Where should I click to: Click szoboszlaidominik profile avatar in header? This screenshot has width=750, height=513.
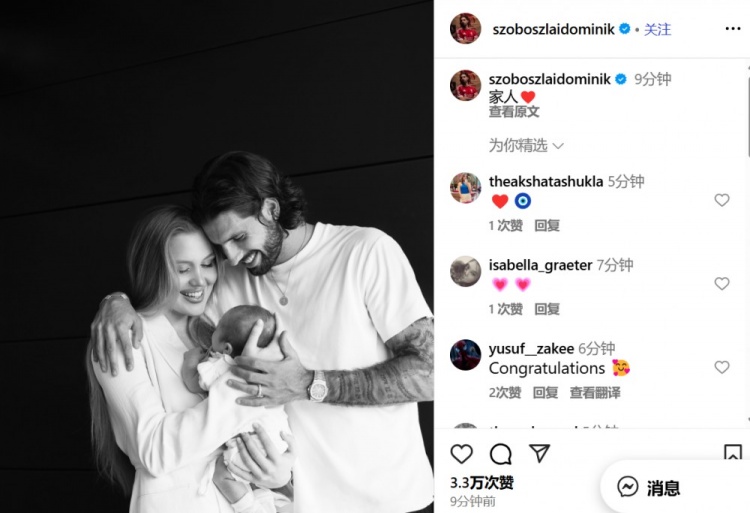[x=465, y=29]
